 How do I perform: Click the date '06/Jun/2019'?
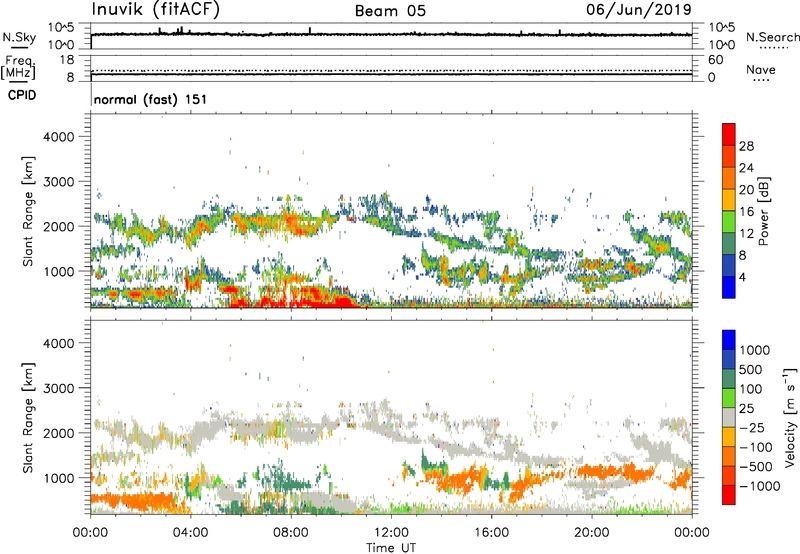639,10
